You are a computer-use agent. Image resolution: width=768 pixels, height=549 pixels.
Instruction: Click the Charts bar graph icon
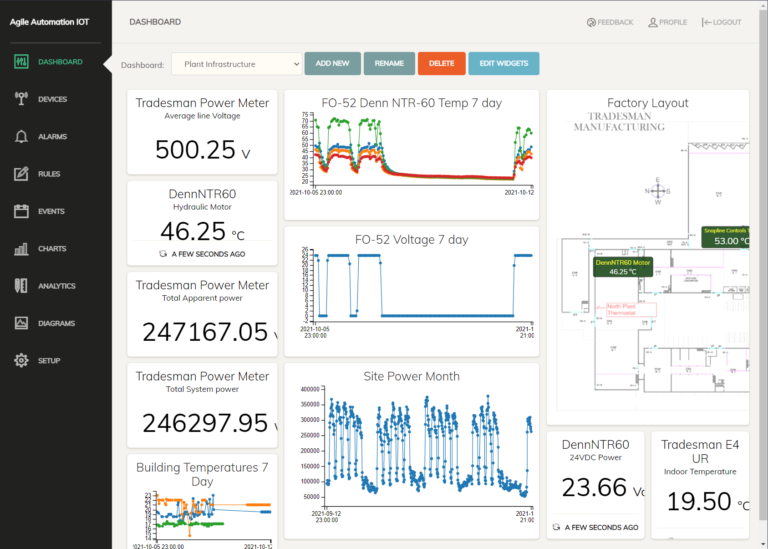point(21,249)
